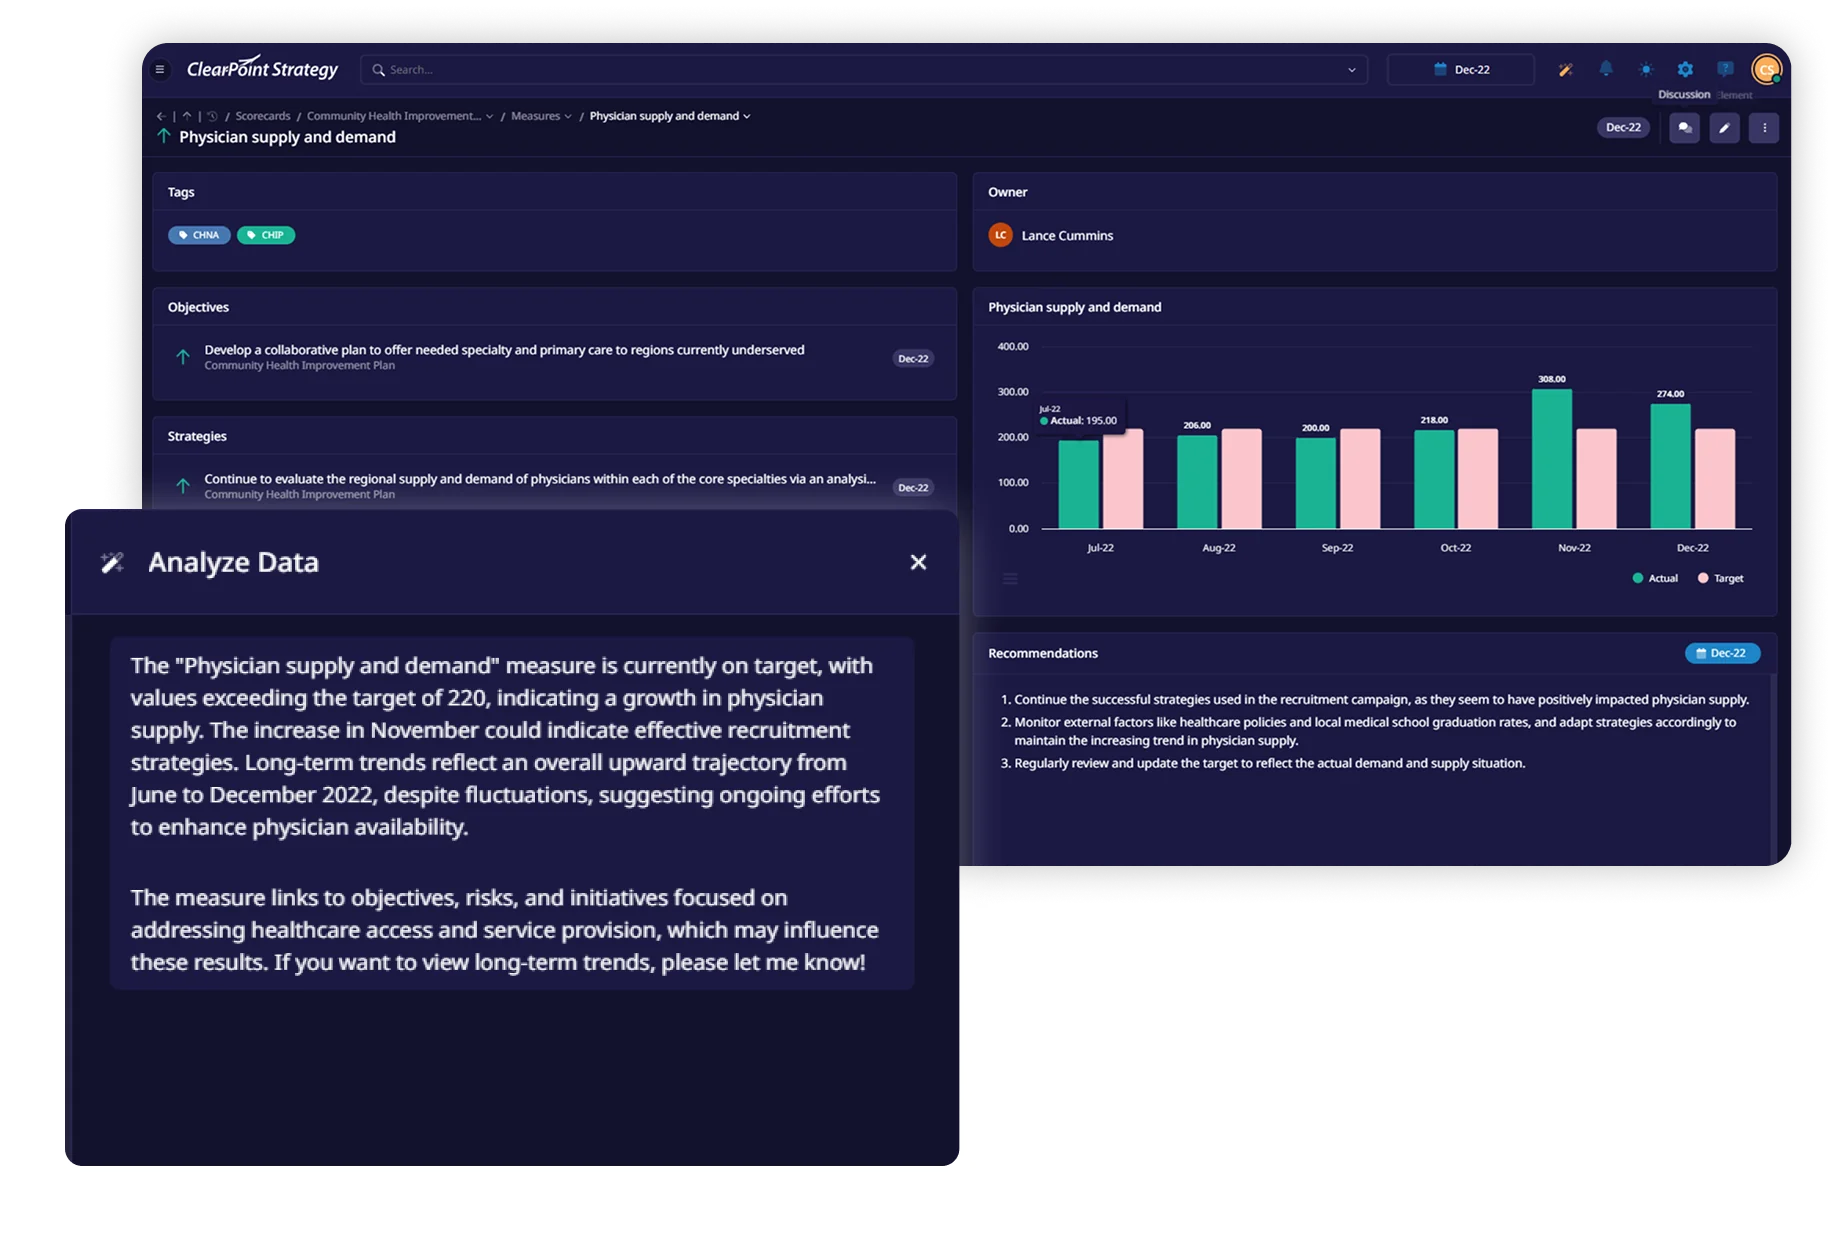
Task: Toggle the hamburger menu beside ClearPoint Strategy
Action: pyautogui.click(x=160, y=69)
